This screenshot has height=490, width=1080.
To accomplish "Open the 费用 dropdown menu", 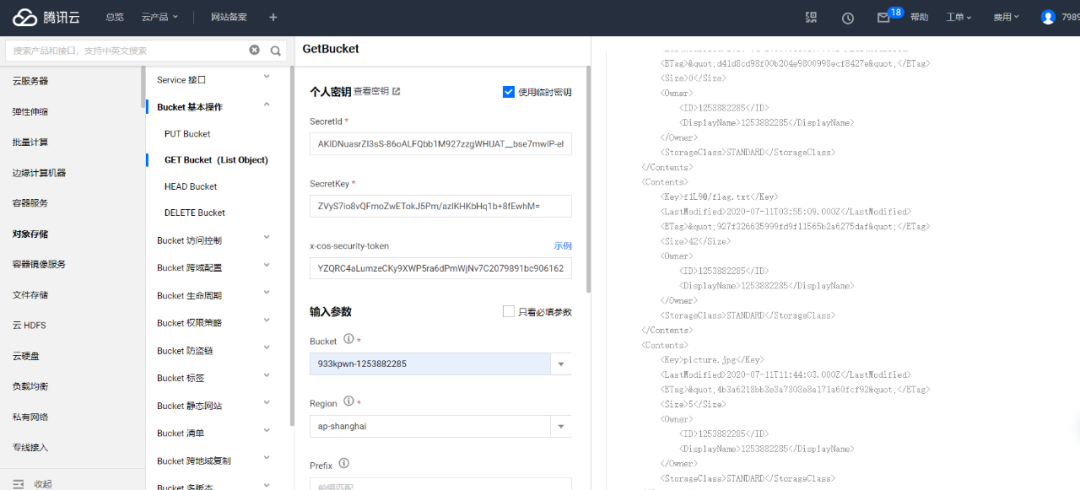I will click(1006, 17).
